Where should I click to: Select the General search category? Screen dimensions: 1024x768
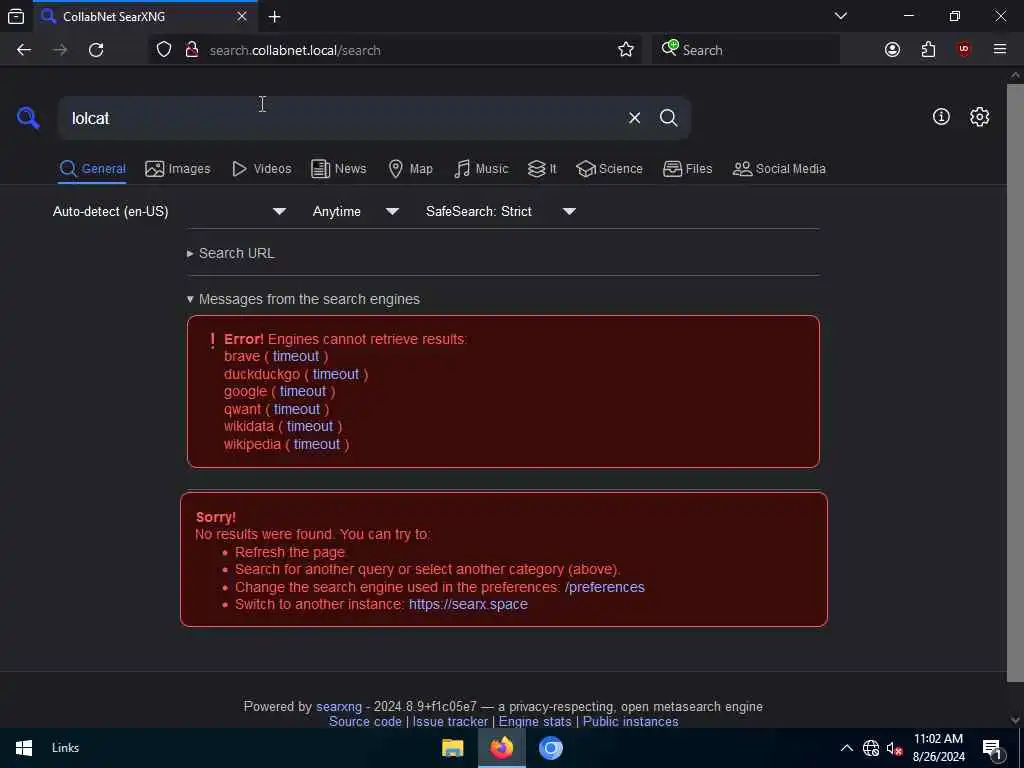pyautogui.click(x=92, y=168)
